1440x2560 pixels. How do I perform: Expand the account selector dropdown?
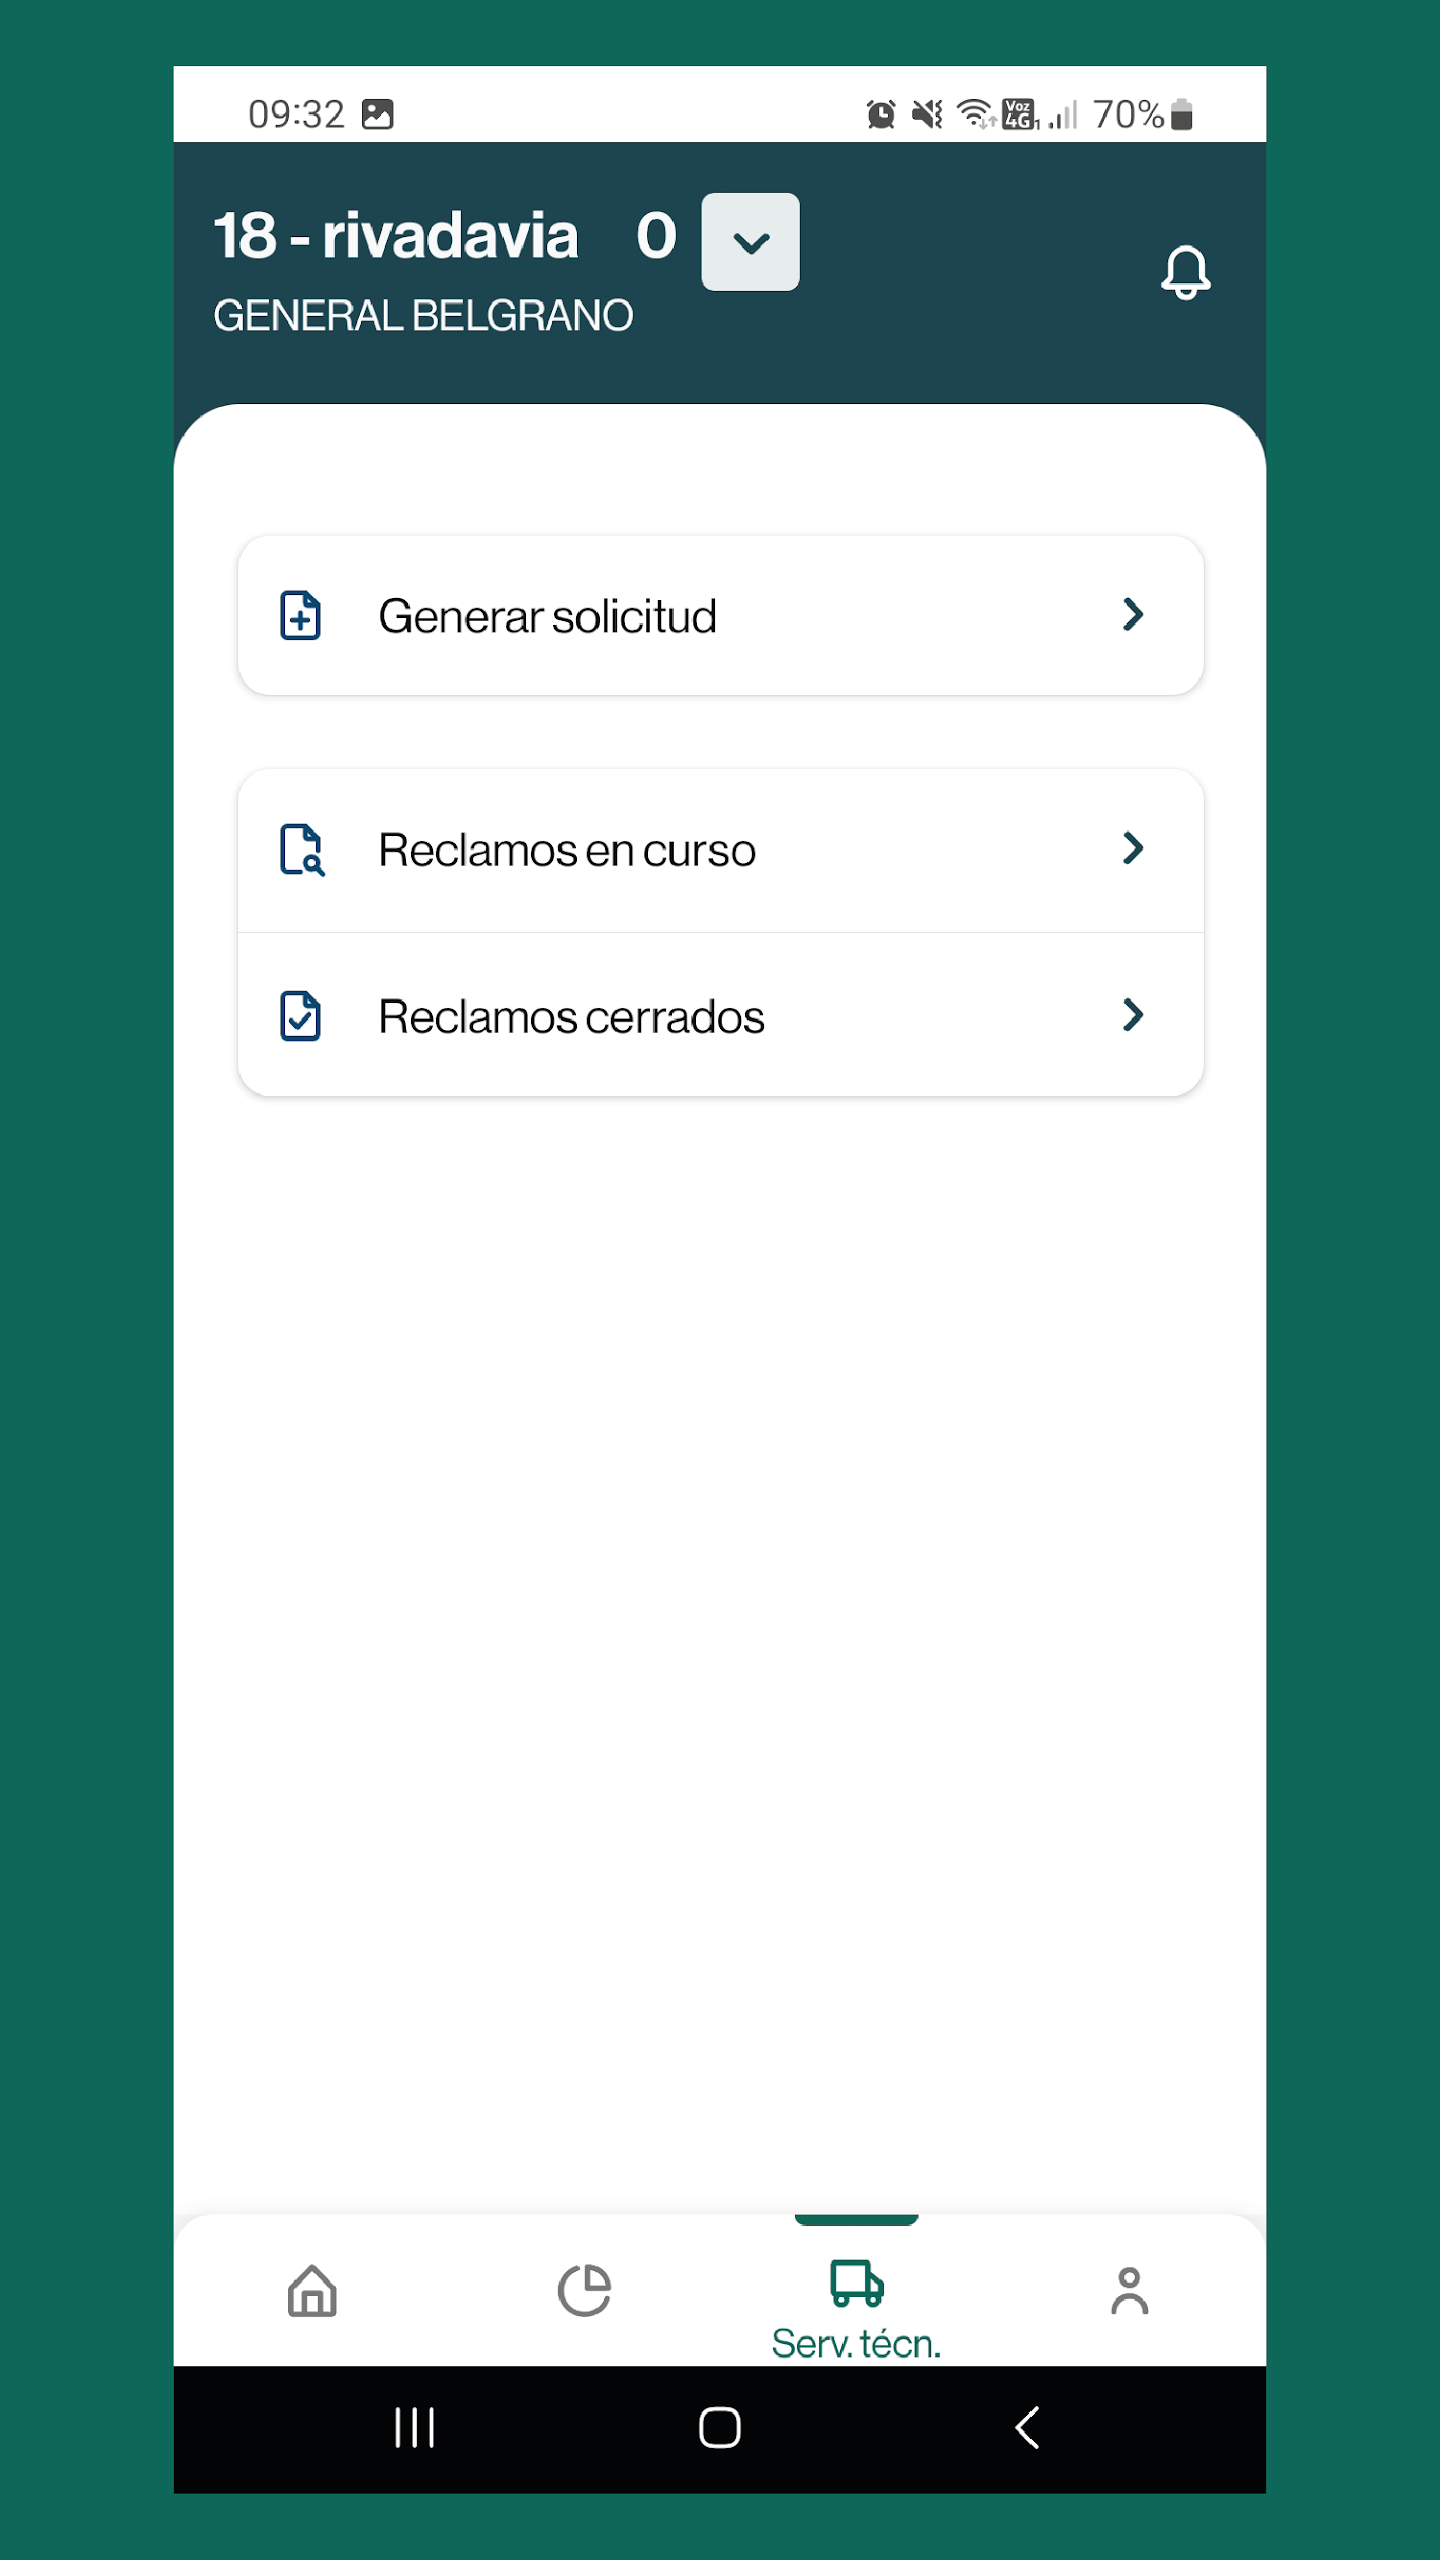(750, 242)
